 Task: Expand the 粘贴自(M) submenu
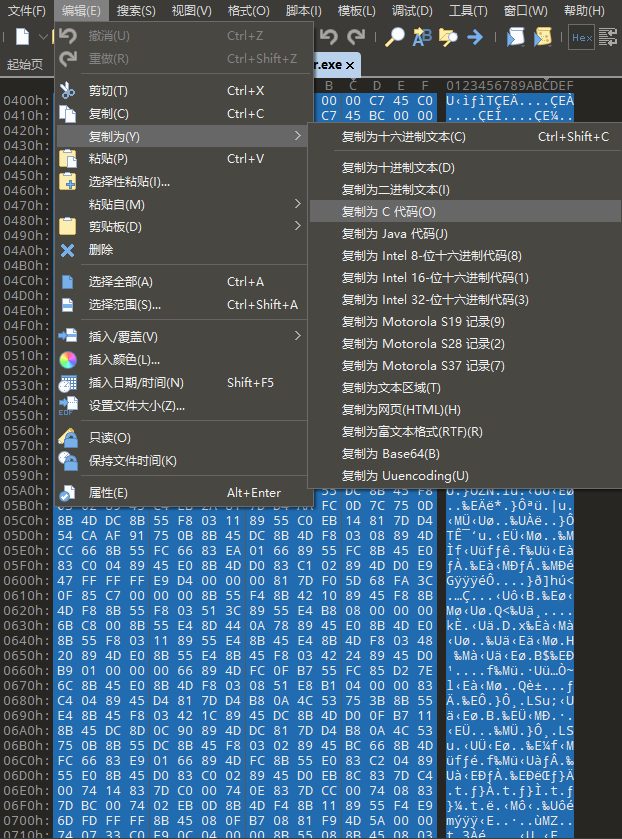[181, 204]
